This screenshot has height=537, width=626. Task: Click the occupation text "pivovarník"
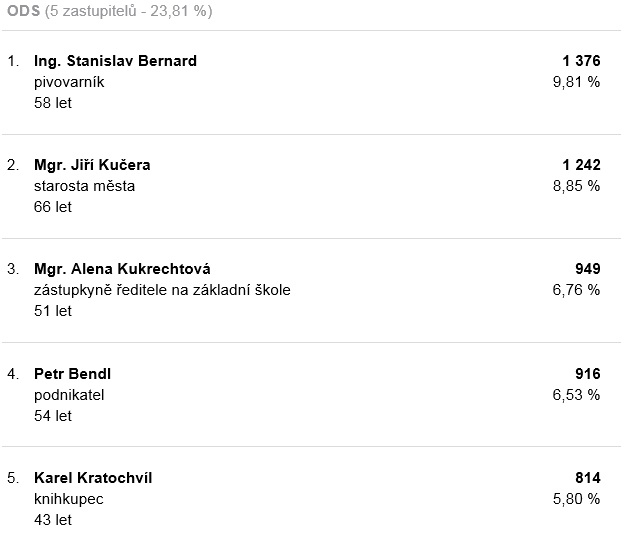[x=69, y=82]
